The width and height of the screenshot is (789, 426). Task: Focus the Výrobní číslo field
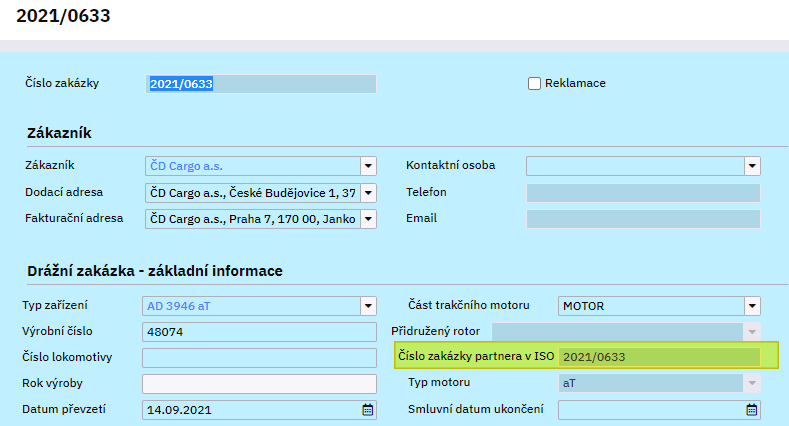click(259, 331)
